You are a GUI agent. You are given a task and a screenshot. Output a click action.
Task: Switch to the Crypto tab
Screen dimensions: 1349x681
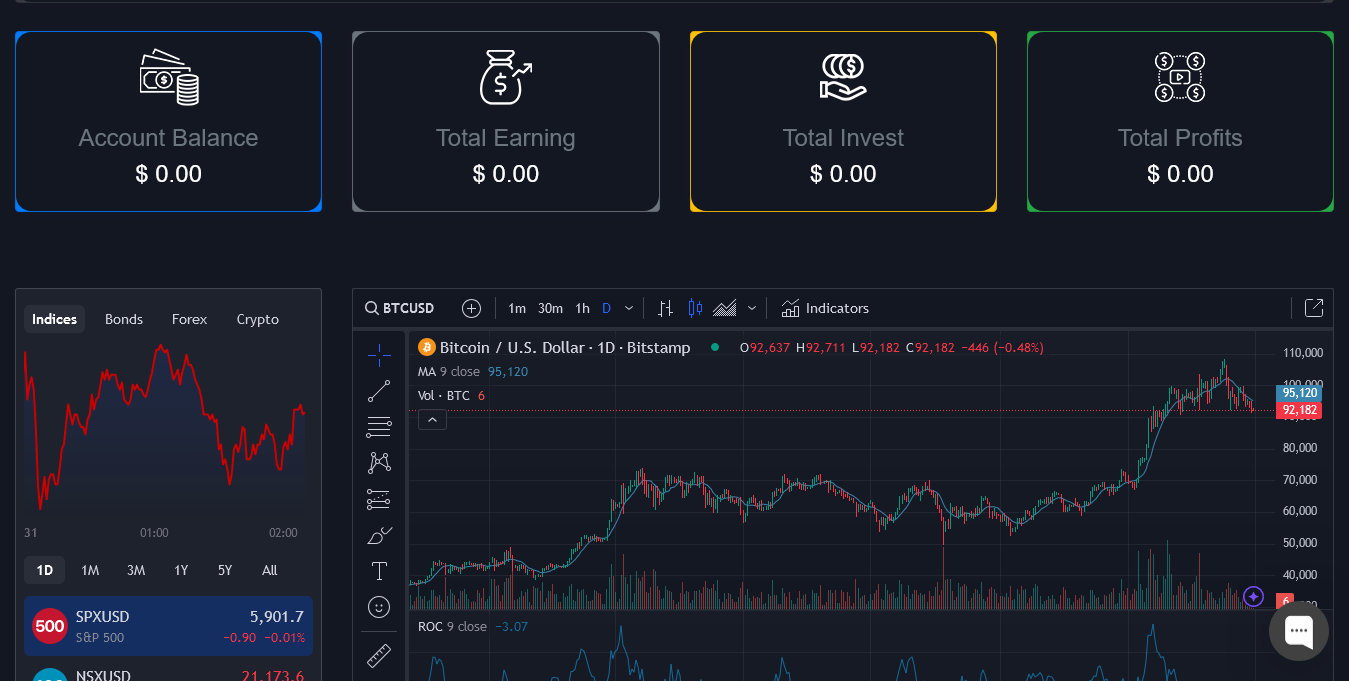tap(257, 319)
